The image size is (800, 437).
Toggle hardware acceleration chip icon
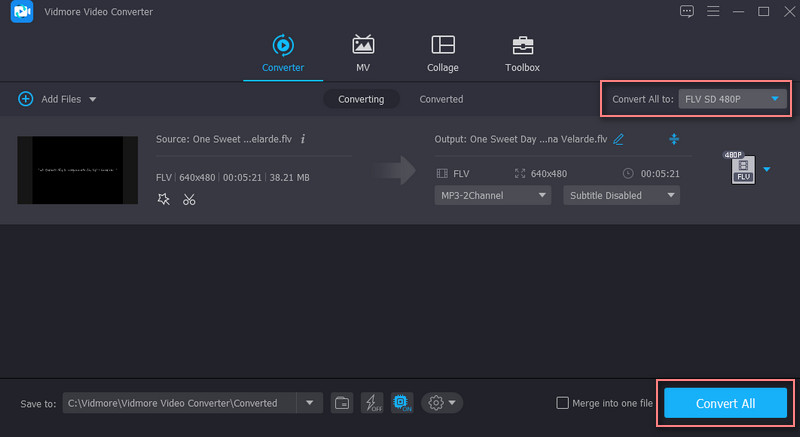pyautogui.click(x=402, y=403)
